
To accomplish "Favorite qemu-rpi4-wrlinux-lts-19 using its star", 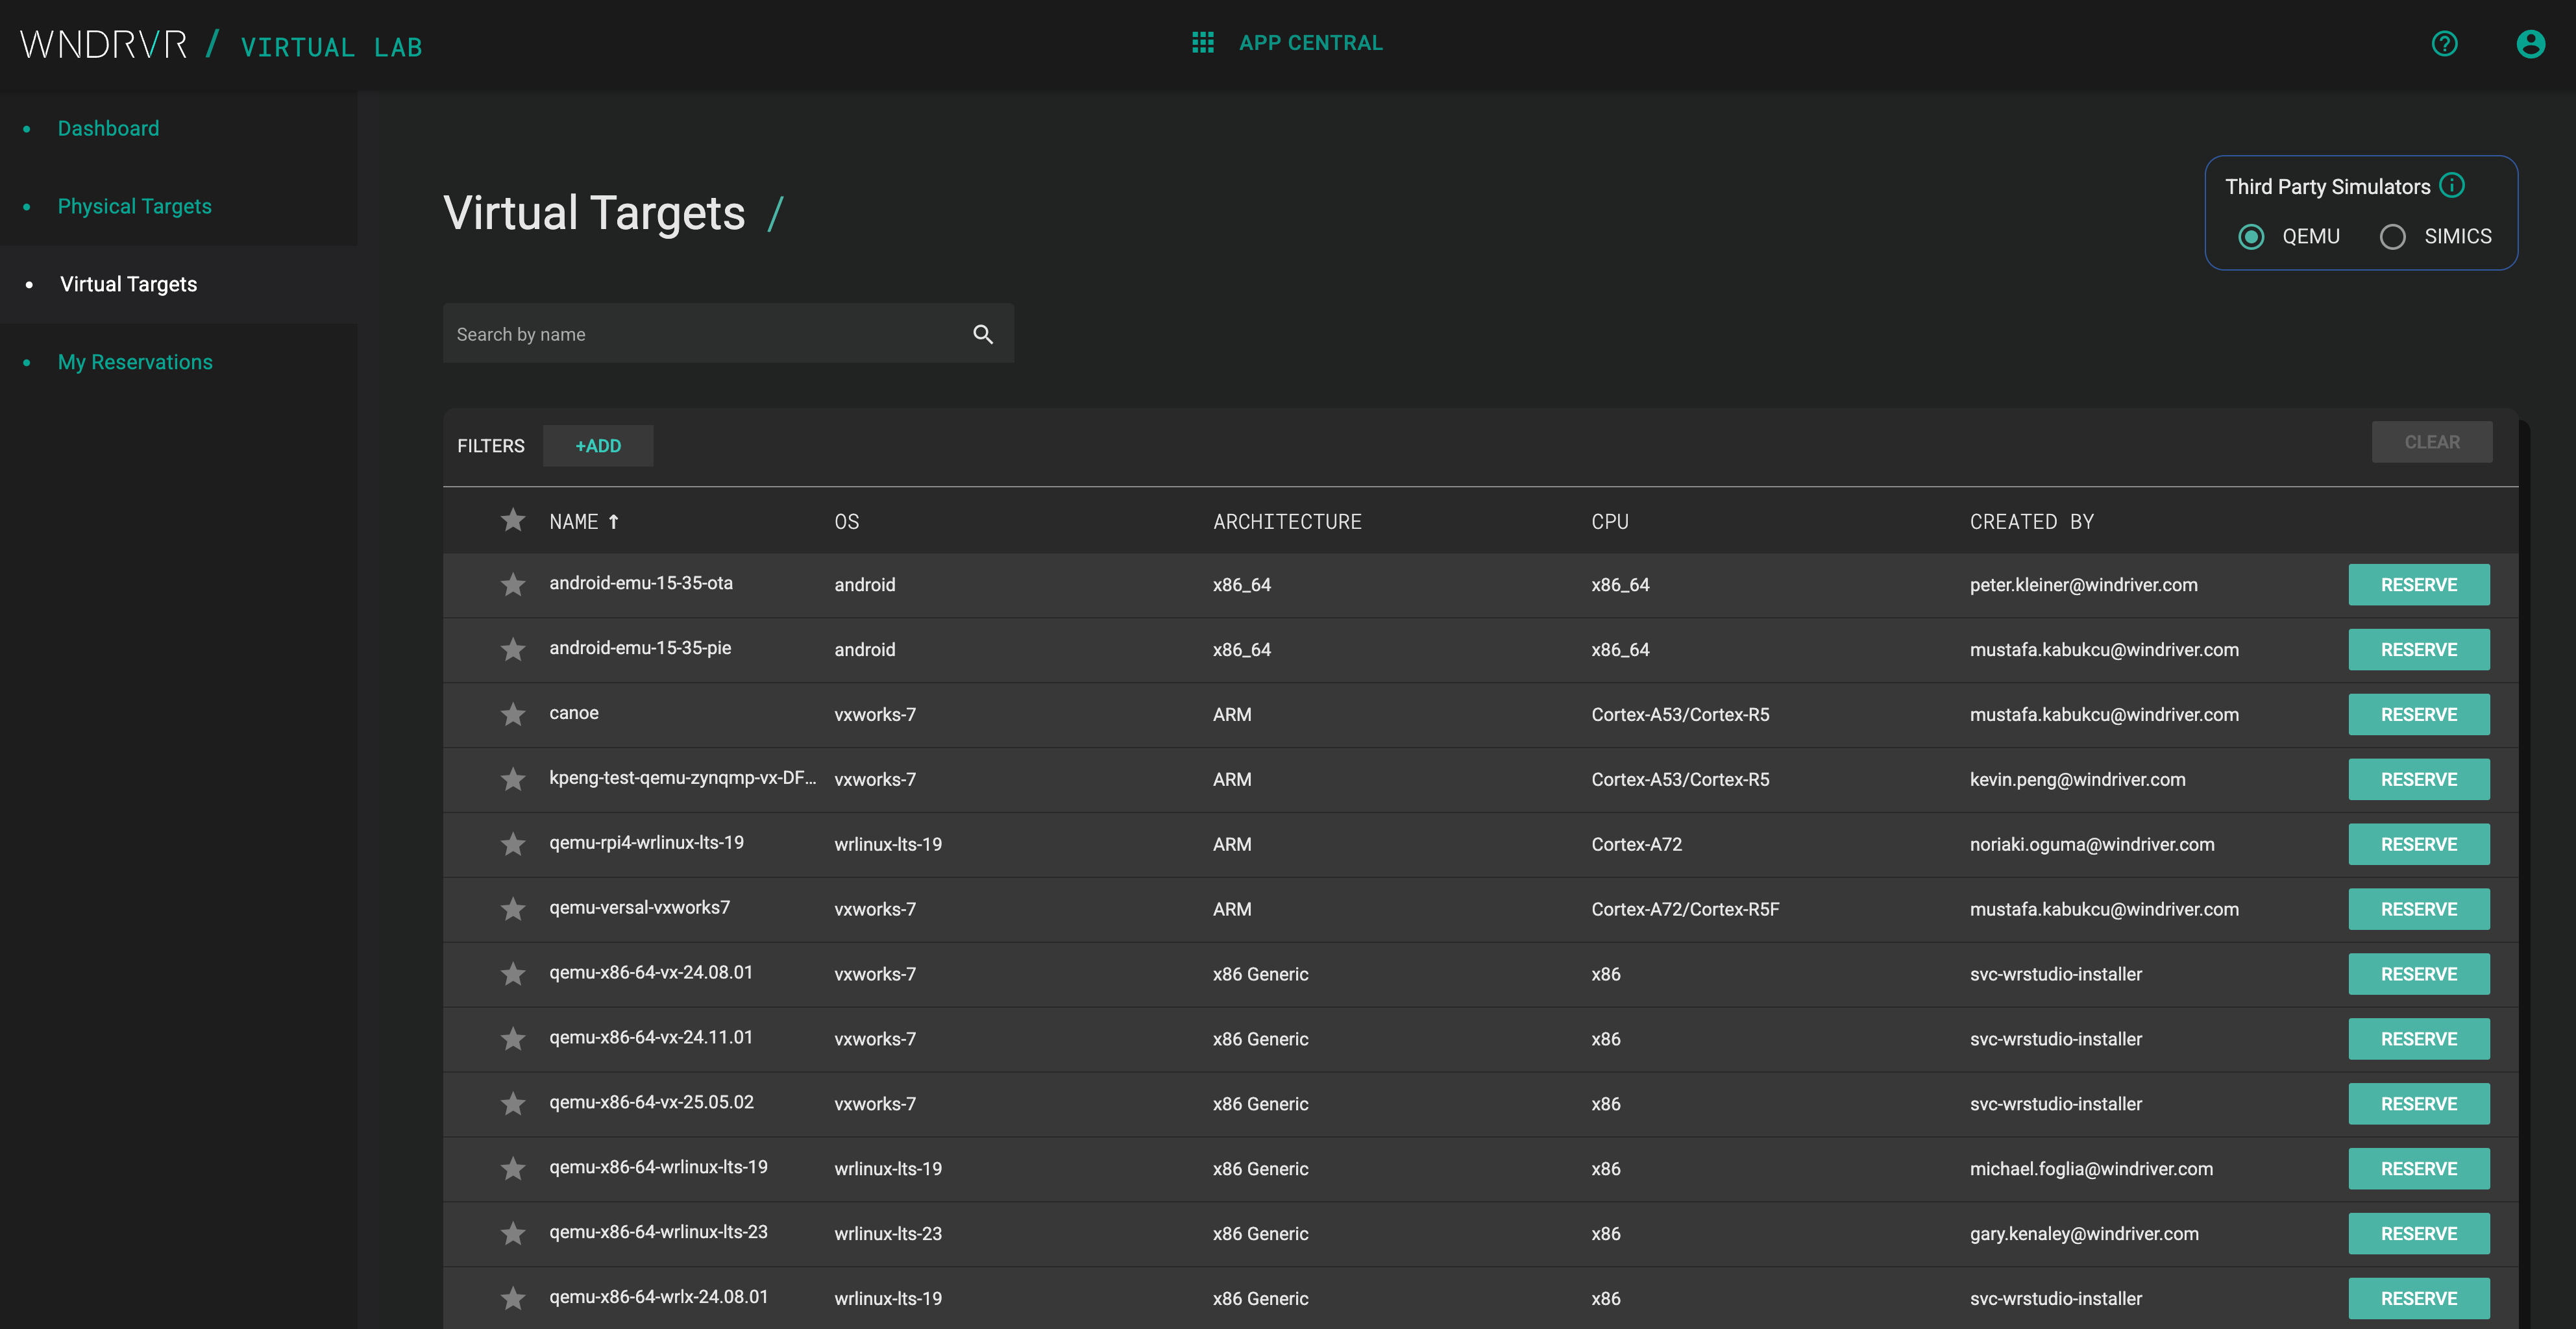I will pyautogui.click(x=513, y=844).
